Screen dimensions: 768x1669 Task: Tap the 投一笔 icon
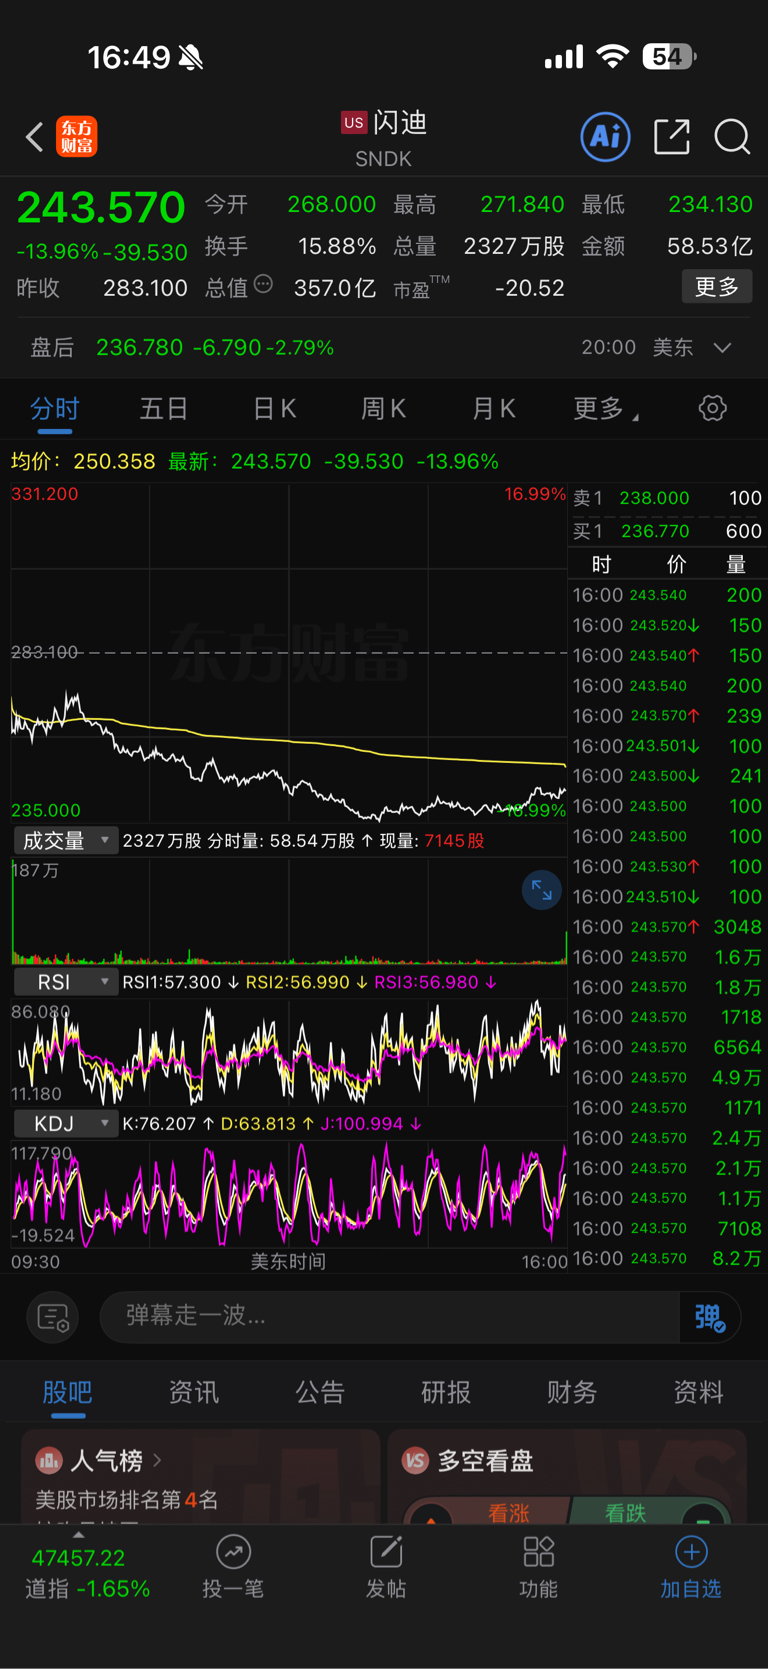233,1568
